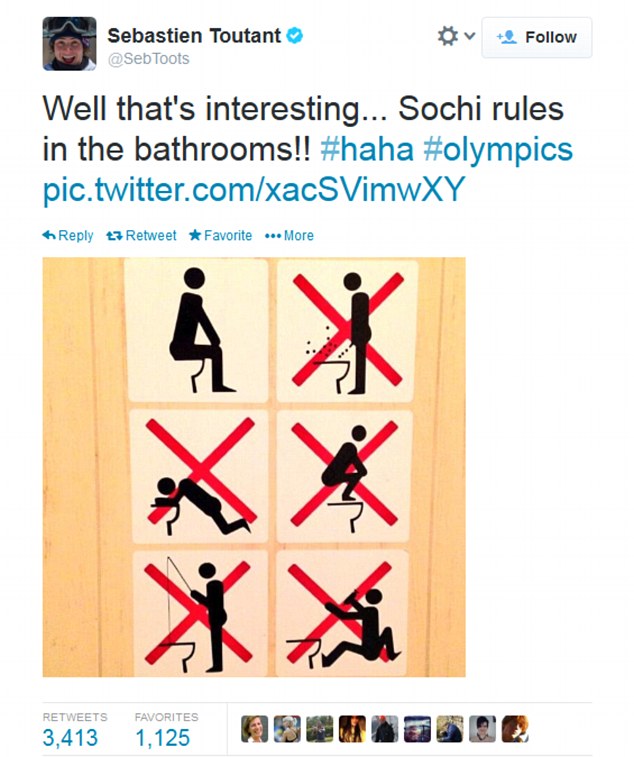Retweet this tweet
Viewport: 634px width, 757px height.
pos(141,236)
